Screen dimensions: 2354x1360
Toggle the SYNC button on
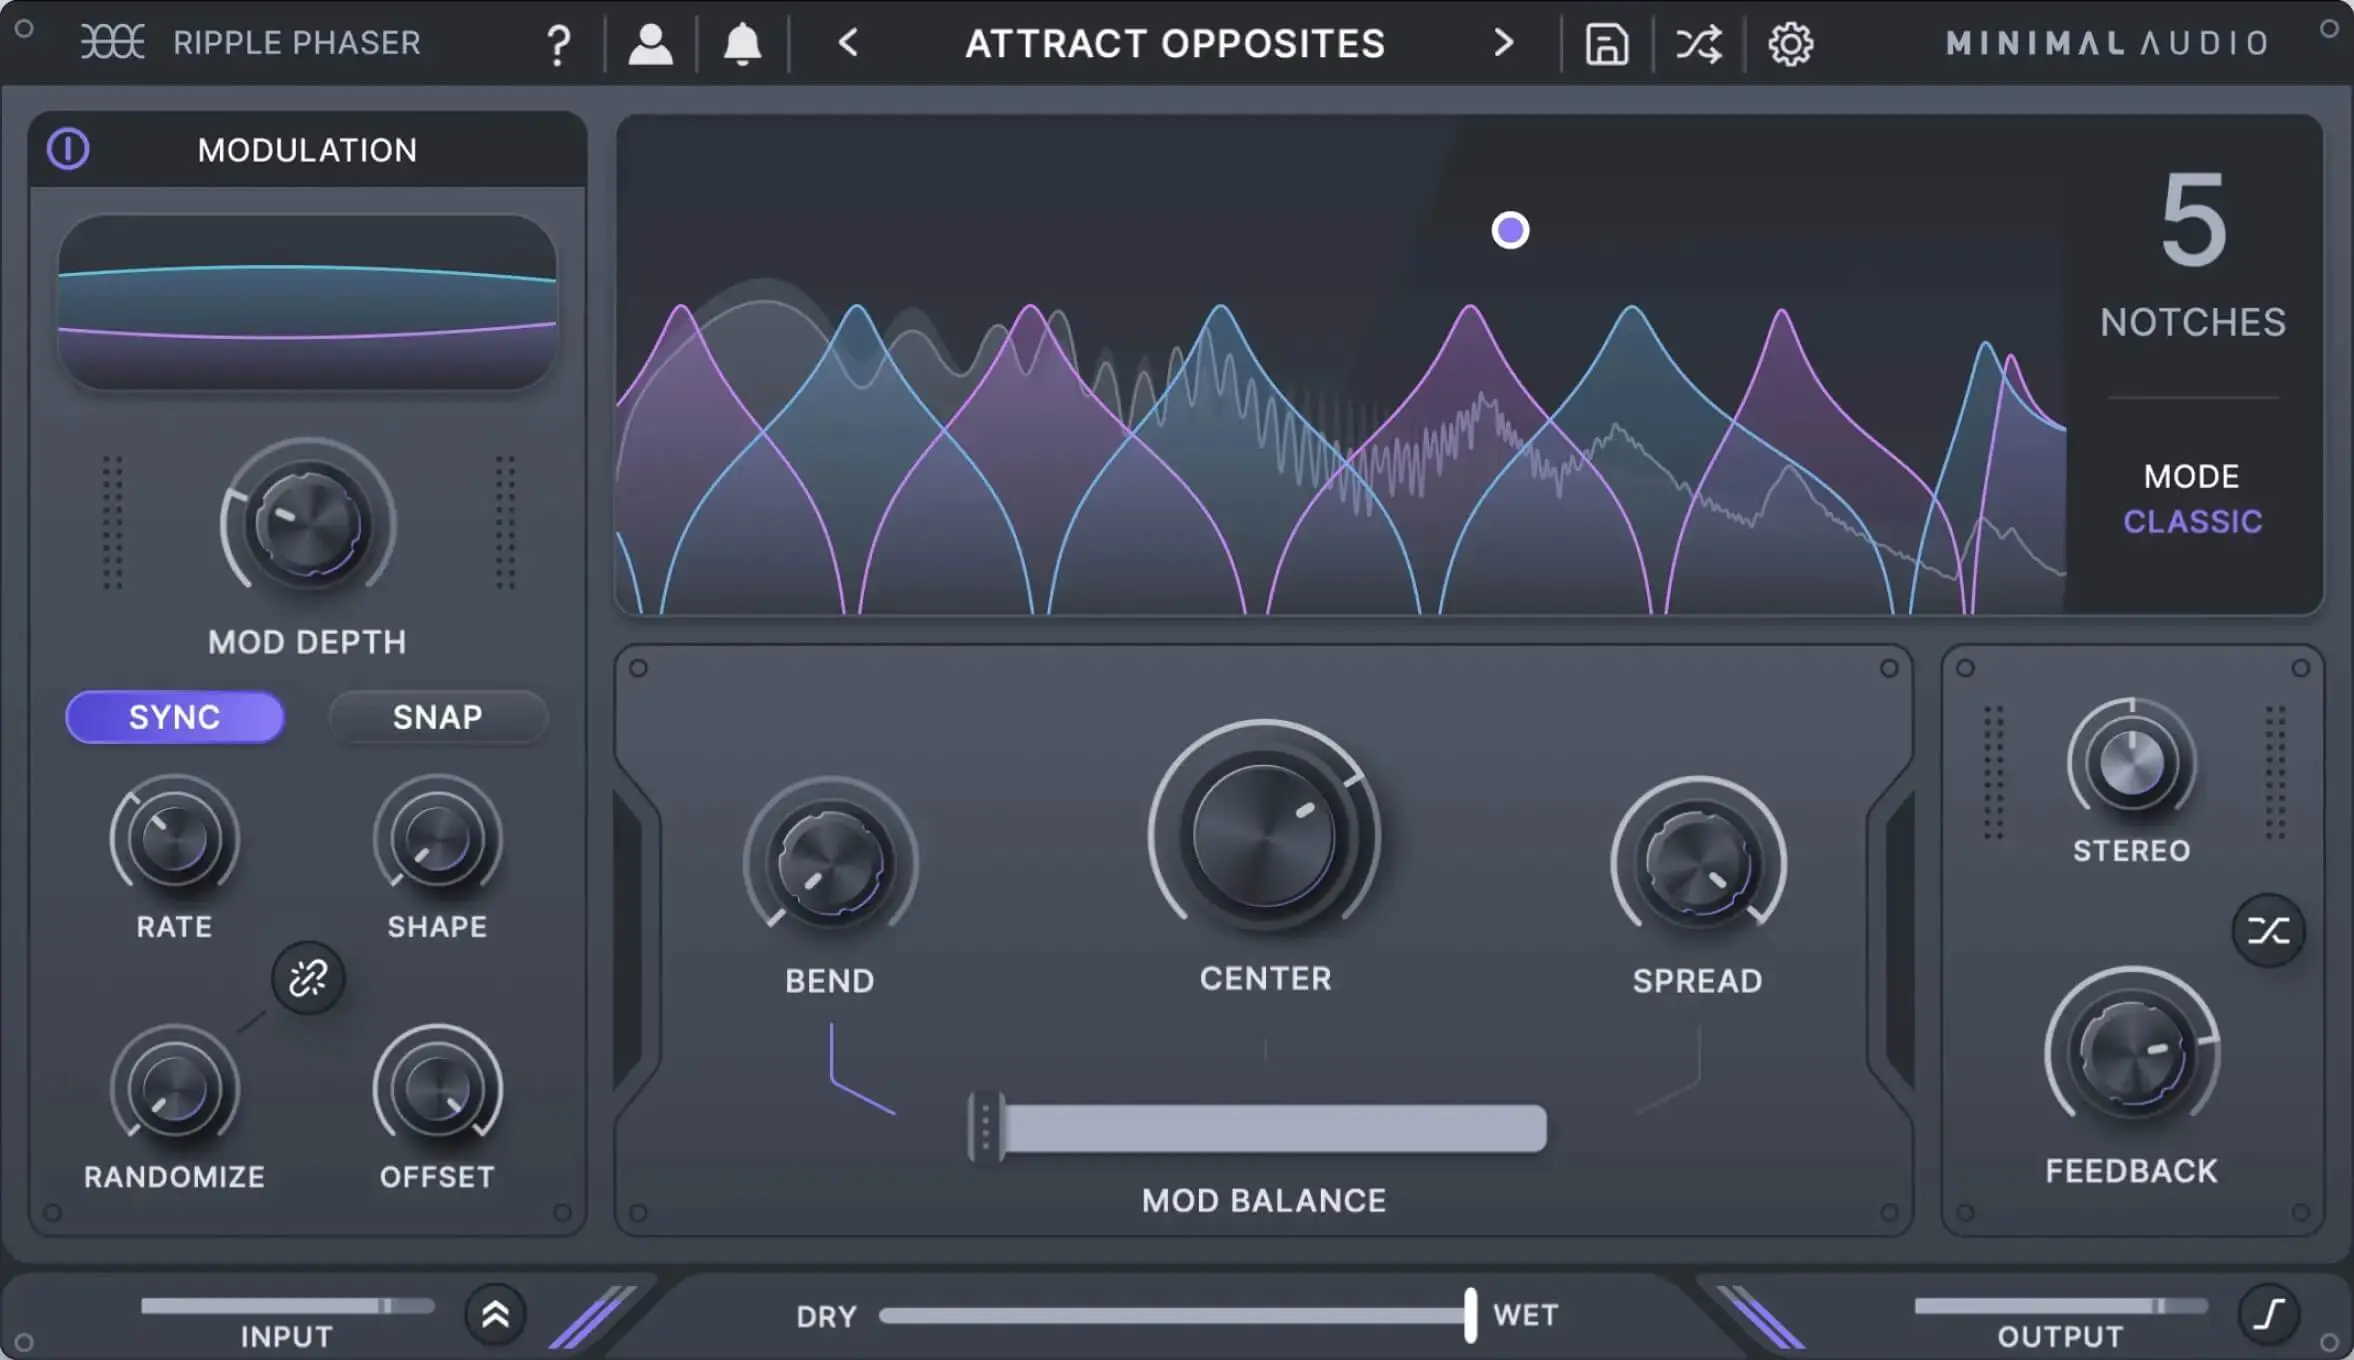click(x=173, y=716)
